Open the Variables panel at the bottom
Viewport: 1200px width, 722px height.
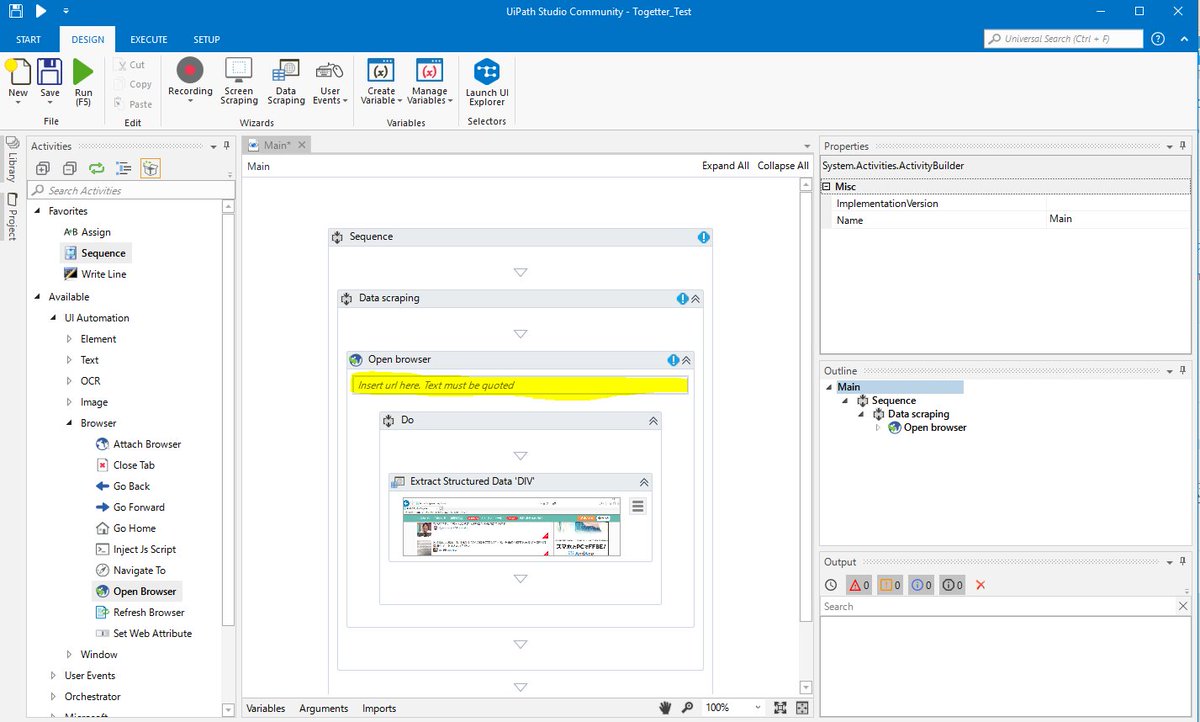(x=266, y=708)
